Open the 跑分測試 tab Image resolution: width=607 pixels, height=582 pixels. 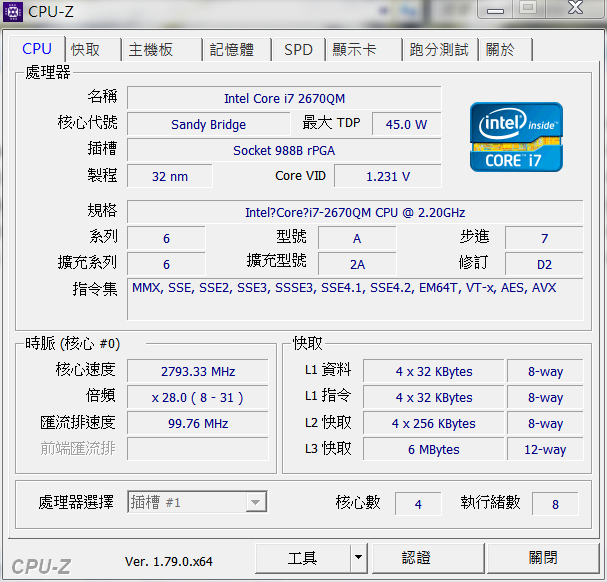click(441, 50)
